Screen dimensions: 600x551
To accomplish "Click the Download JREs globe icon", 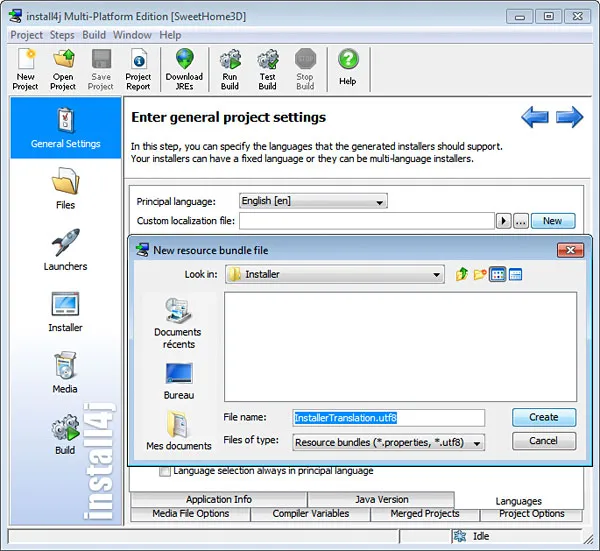I will tap(184, 69).
